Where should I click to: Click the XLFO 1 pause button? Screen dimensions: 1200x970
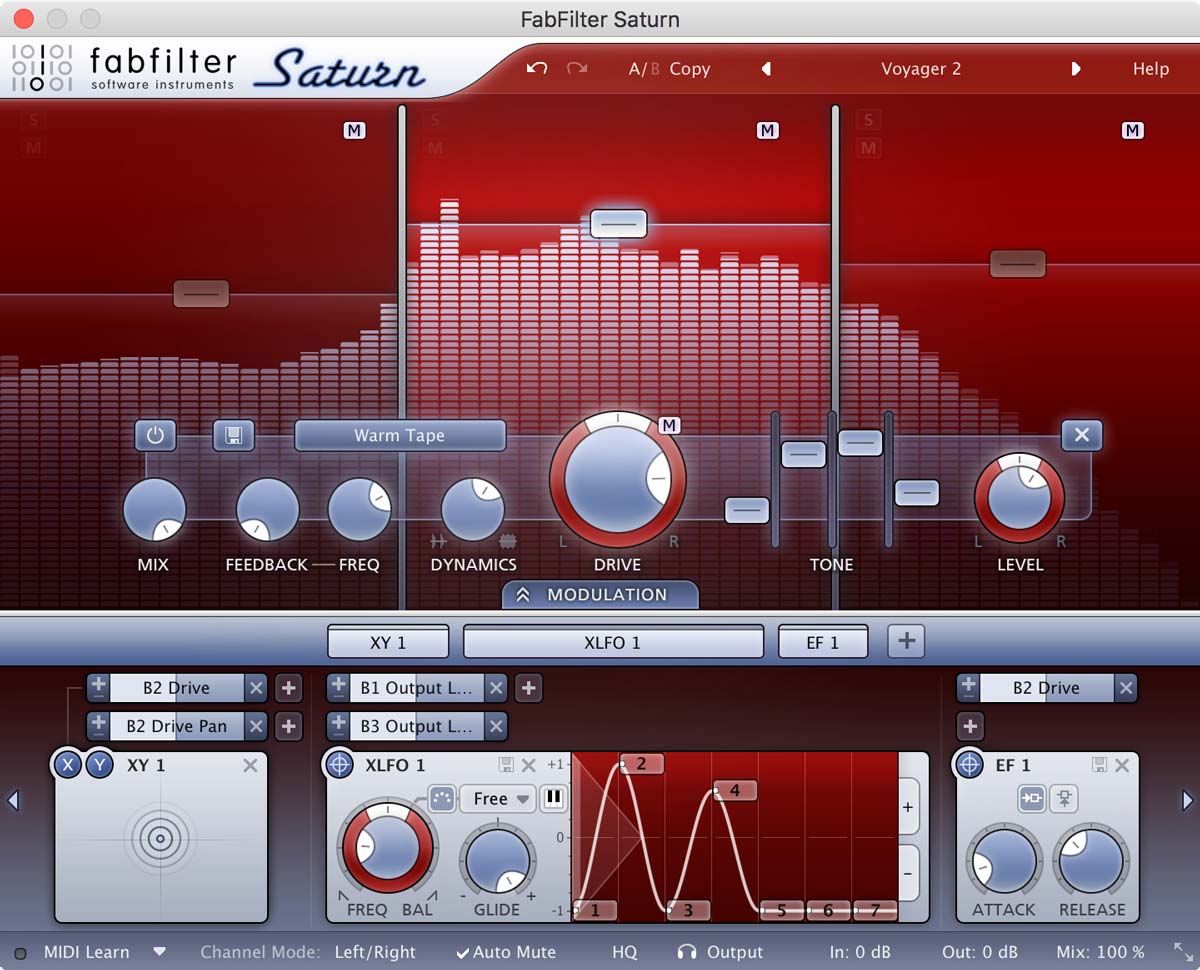[552, 799]
